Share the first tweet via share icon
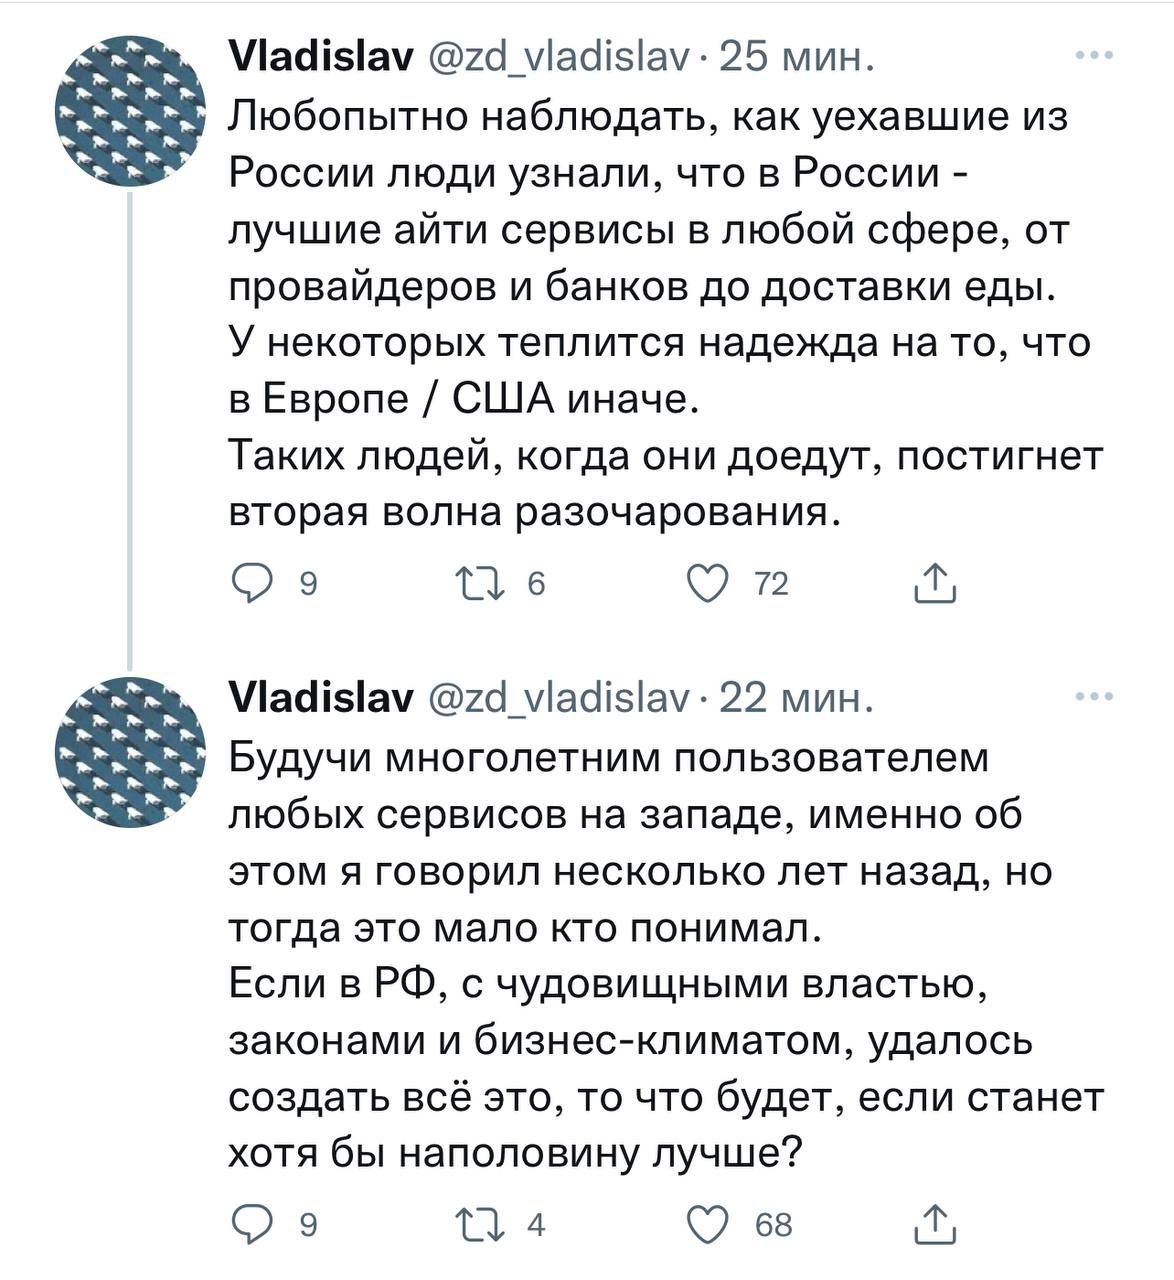Viewport: 1174px width, 1280px height. (934, 584)
